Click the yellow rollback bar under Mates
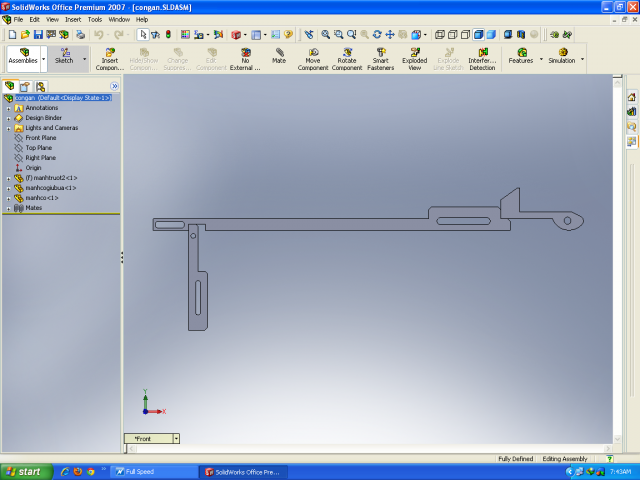Image resolution: width=640 pixels, height=480 pixels. (x=61, y=213)
